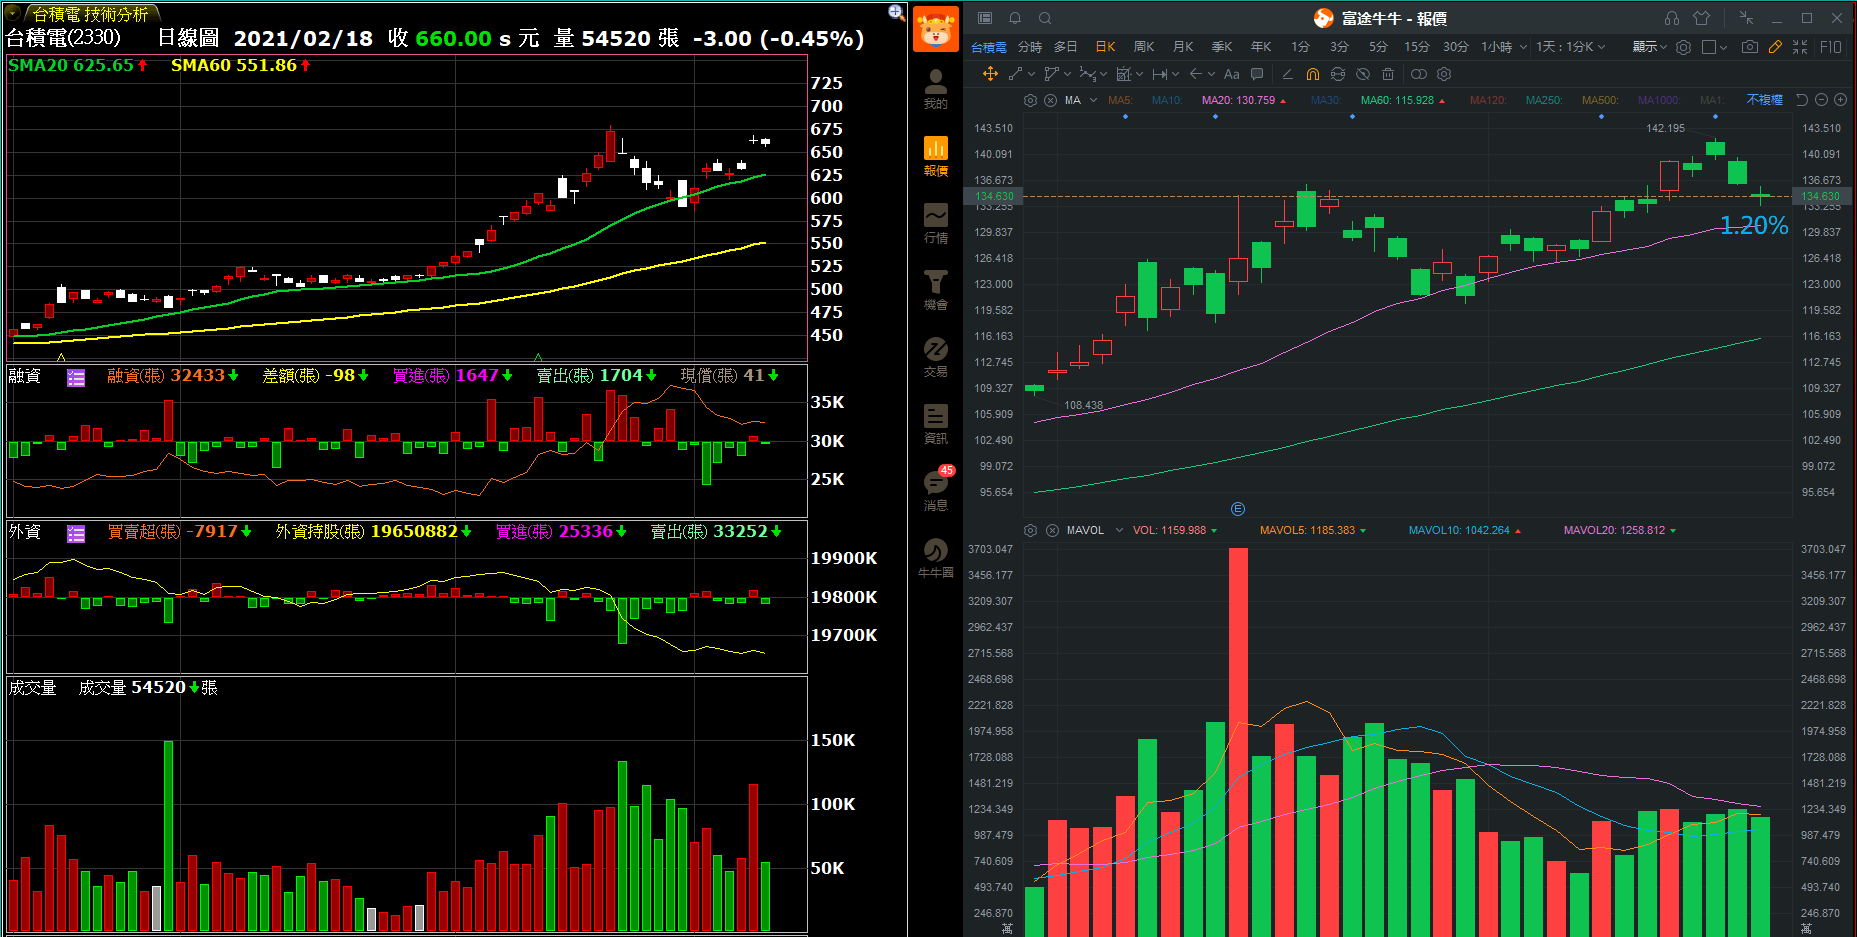Toggle the sidebar list panel icon
Viewport: 1857px width, 937px height.
(x=985, y=18)
